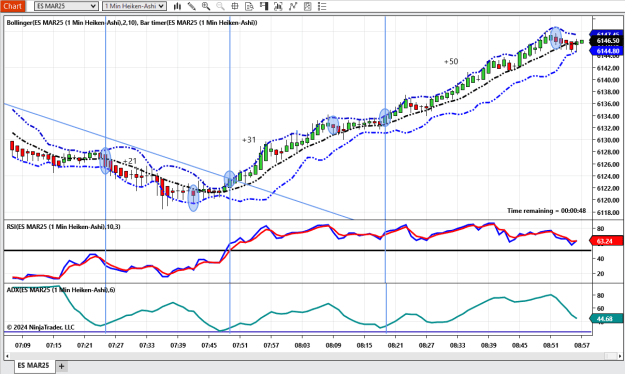Click the red 63.24 RSI value marker

(606, 241)
